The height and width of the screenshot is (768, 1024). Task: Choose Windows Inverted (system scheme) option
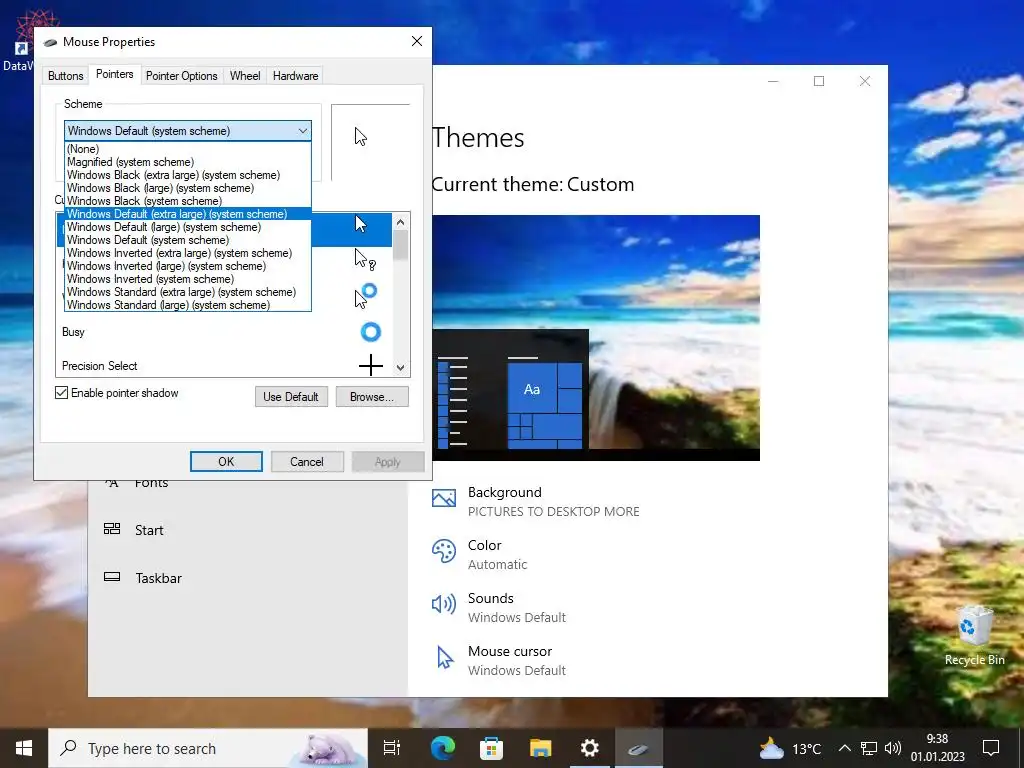tap(188, 280)
